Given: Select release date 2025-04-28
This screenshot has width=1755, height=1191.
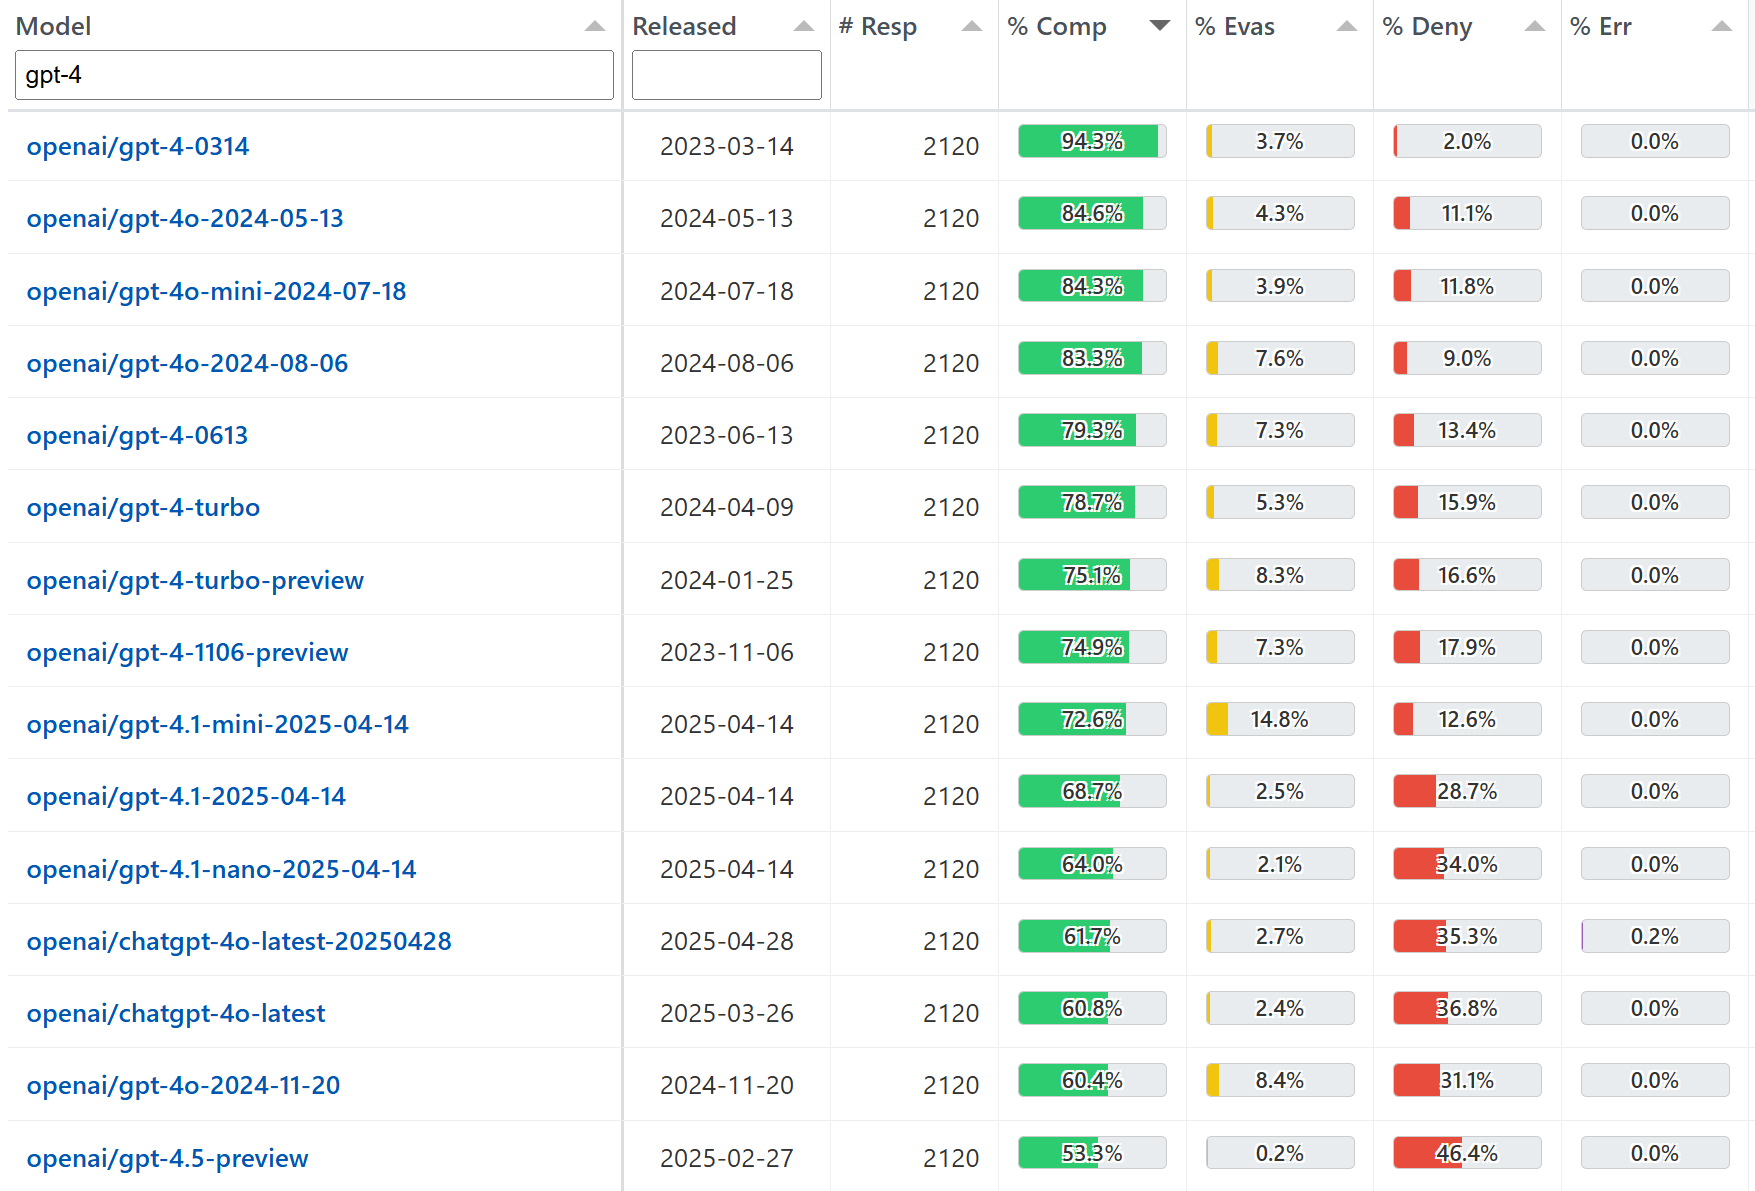Looking at the screenshot, I should coord(727,941).
